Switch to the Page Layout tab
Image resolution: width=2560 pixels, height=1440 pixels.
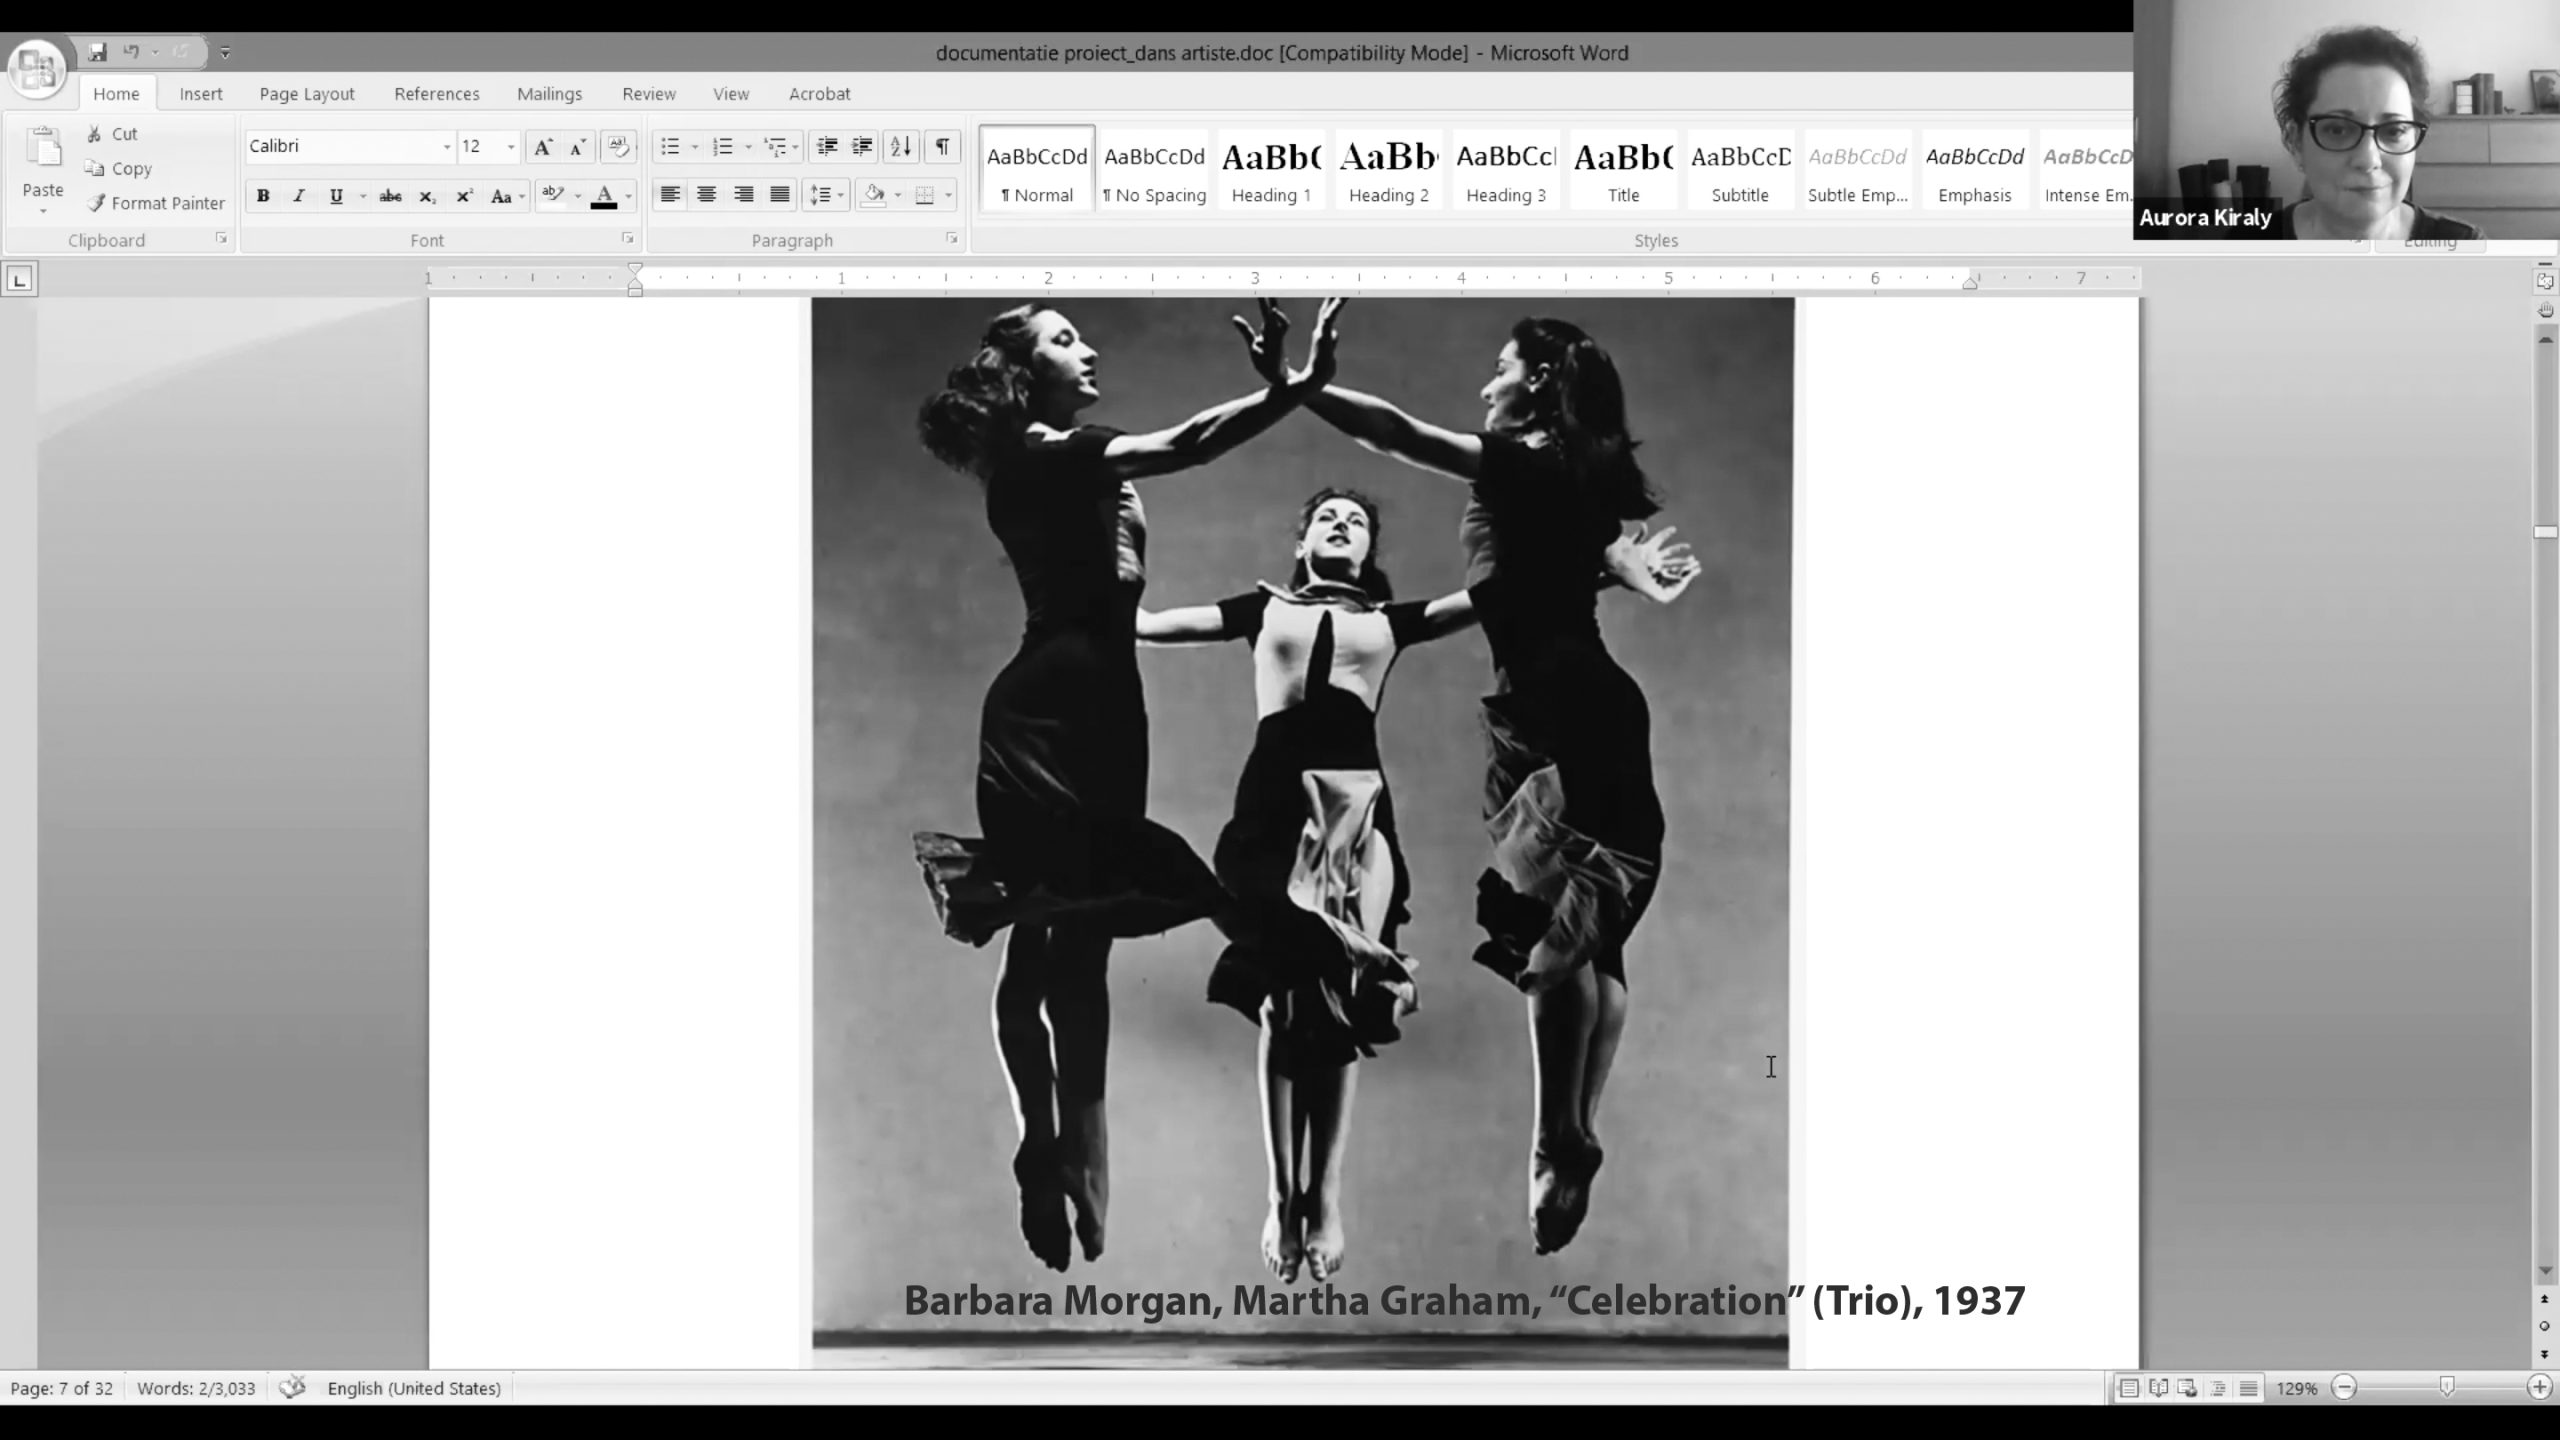click(x=307, y=94)
